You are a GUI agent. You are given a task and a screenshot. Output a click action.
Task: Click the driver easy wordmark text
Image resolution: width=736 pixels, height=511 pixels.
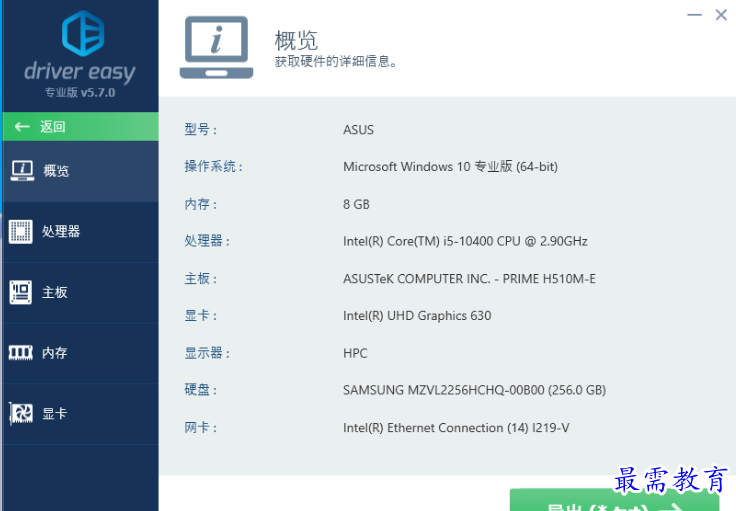tap(80, 72)
